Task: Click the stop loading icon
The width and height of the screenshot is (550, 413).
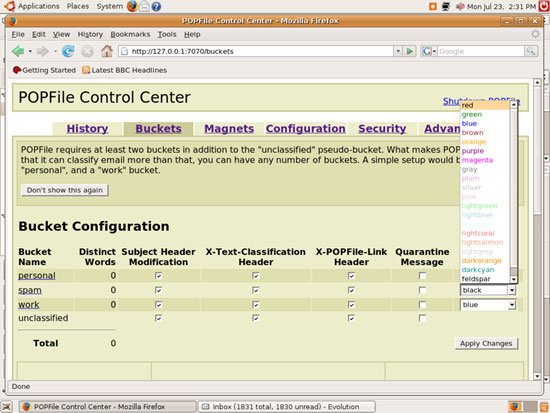Action: (87, 52)
